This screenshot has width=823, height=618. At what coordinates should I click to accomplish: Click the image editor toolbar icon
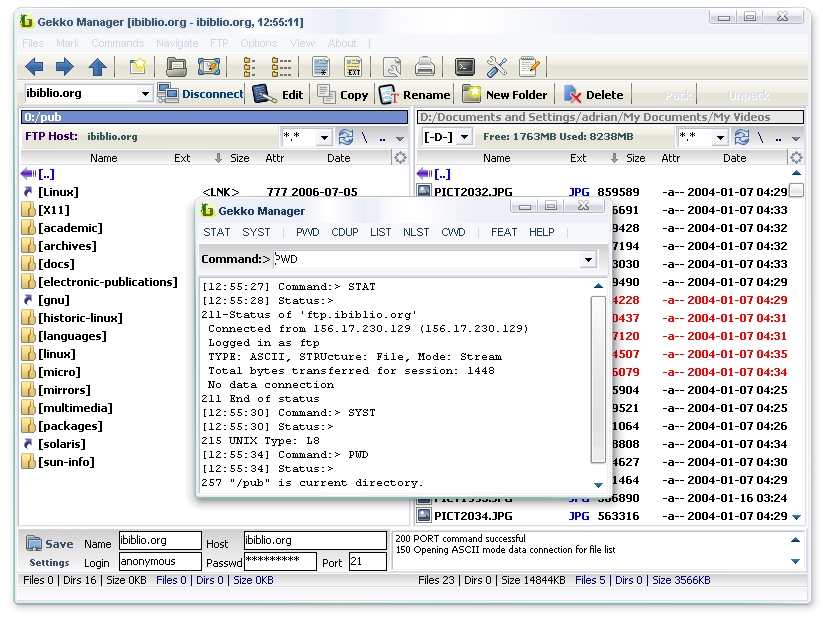[208, 67]
